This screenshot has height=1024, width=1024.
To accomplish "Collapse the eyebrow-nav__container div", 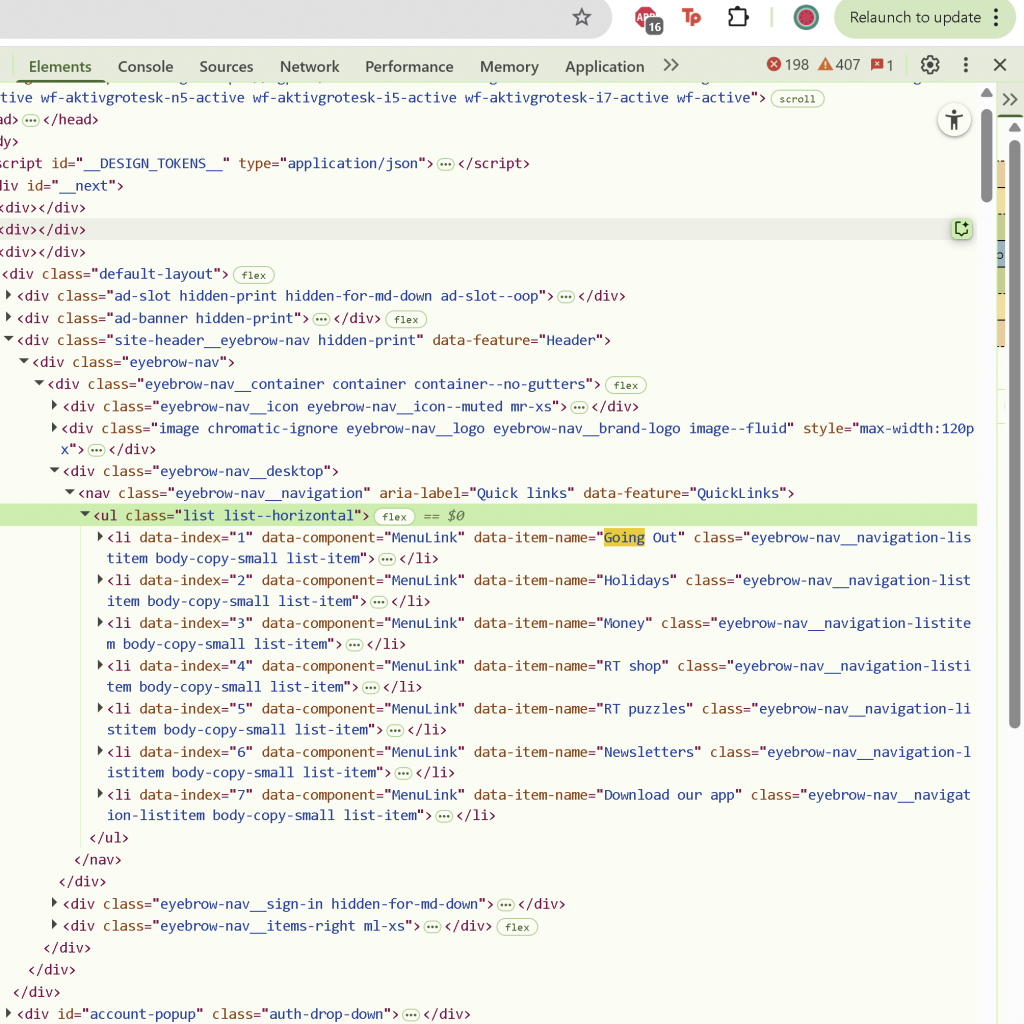I will [x=39, y=383].
